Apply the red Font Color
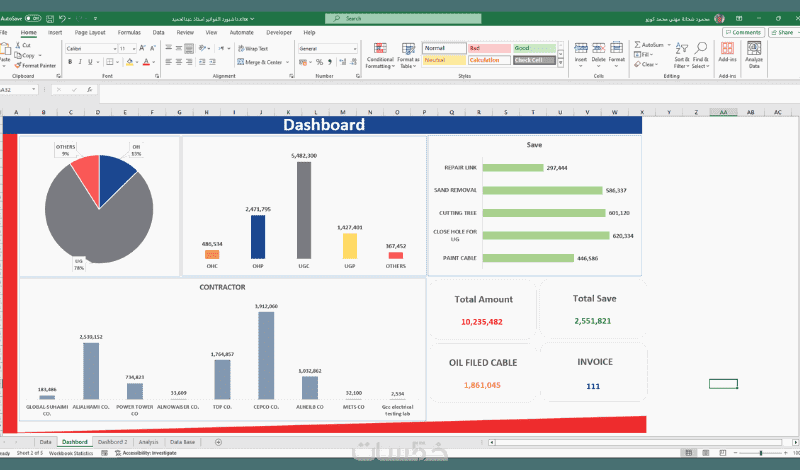This screenshot has height=470, width=800. (146, 62)
